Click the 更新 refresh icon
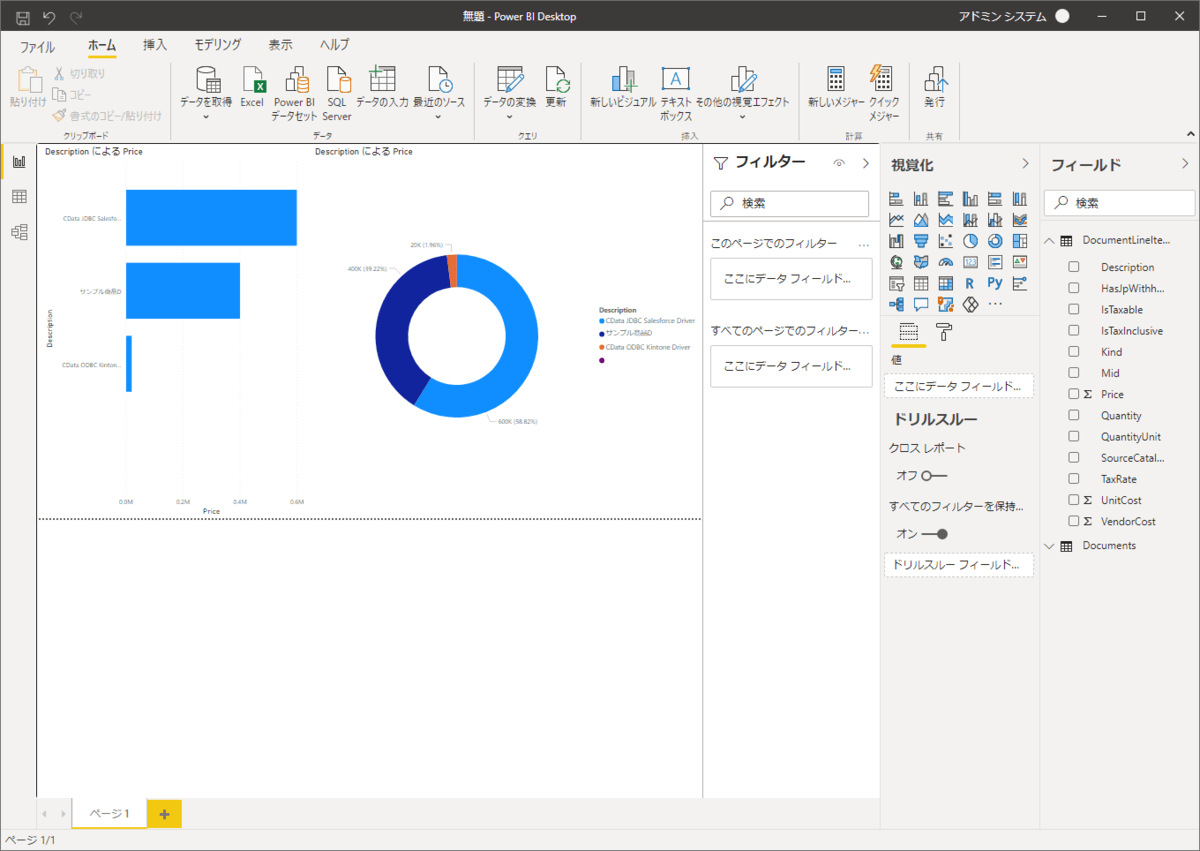The image size is (1200, 851). 556,82
